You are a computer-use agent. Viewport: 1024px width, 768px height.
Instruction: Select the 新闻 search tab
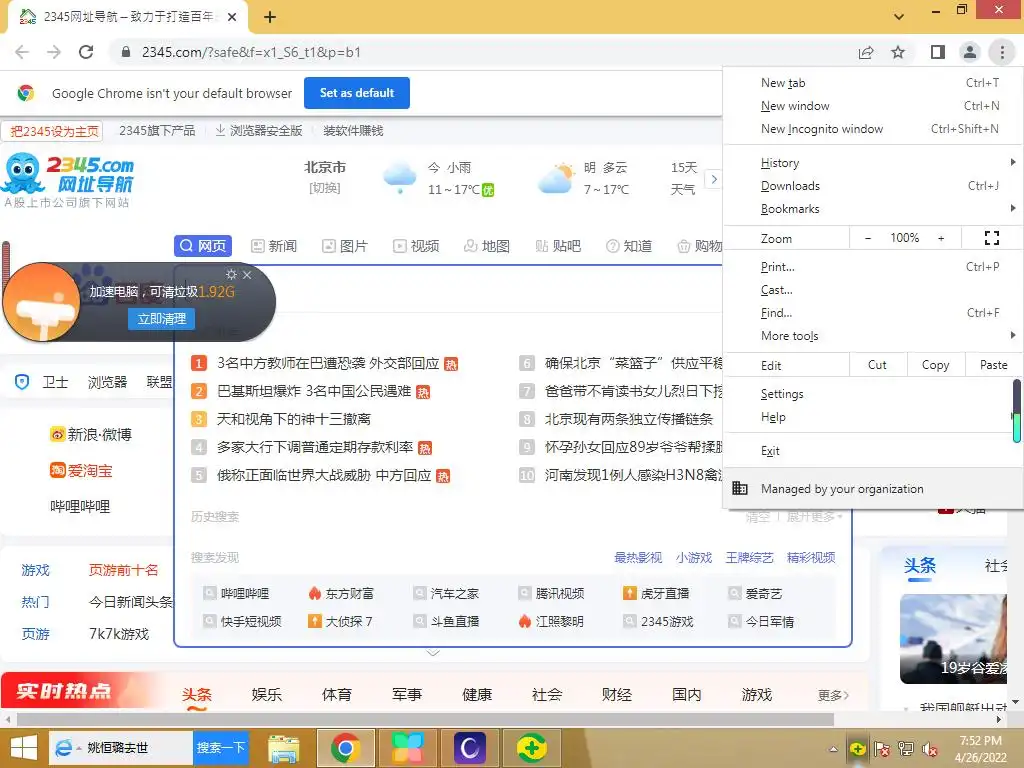pos(274,246)
